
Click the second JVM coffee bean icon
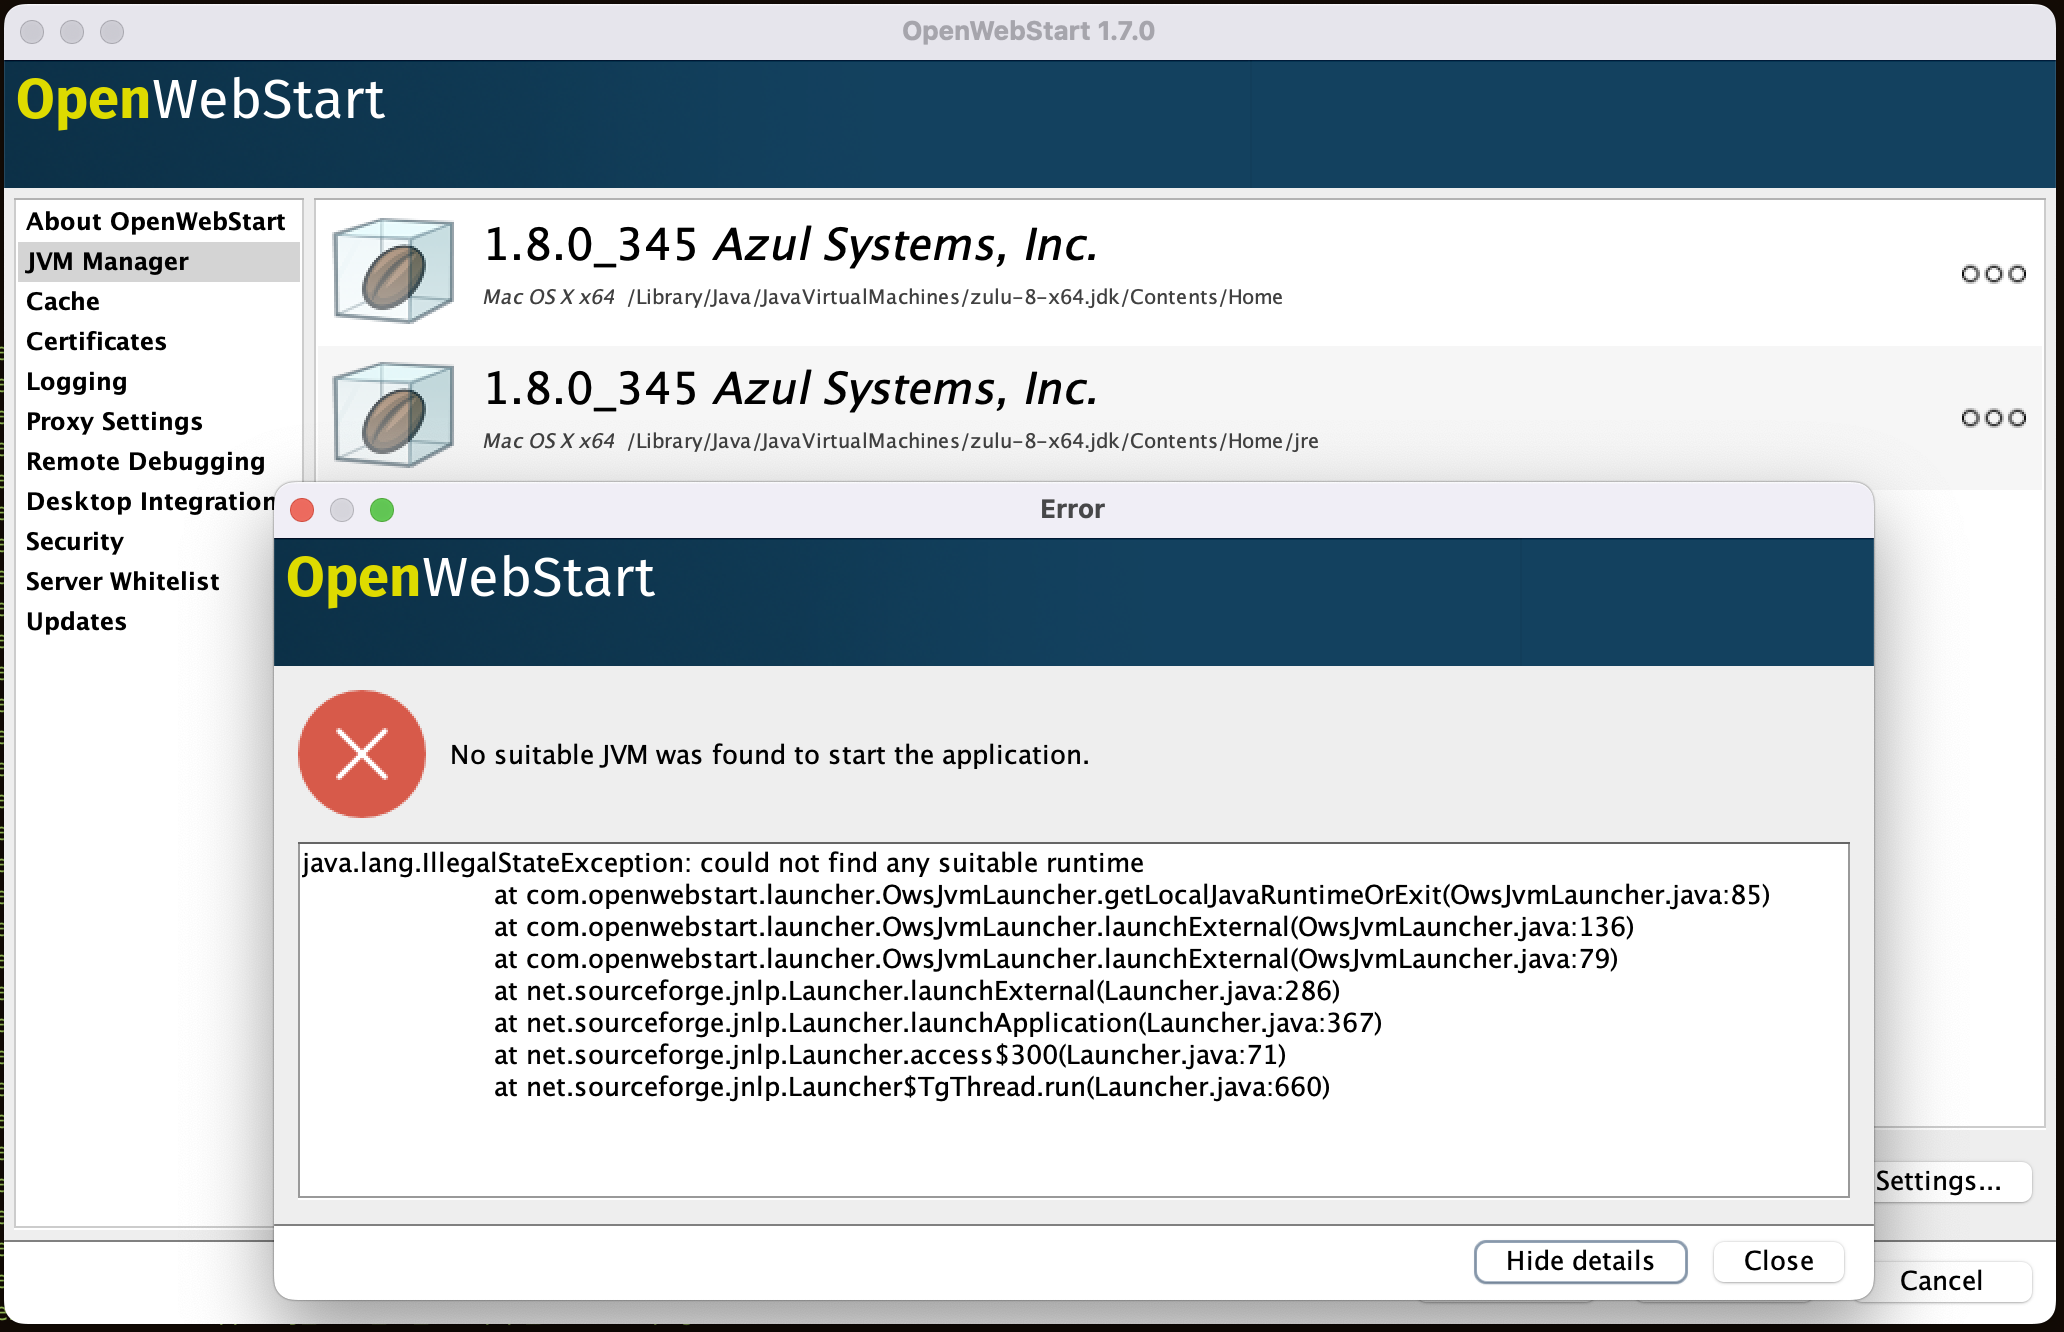393,415
